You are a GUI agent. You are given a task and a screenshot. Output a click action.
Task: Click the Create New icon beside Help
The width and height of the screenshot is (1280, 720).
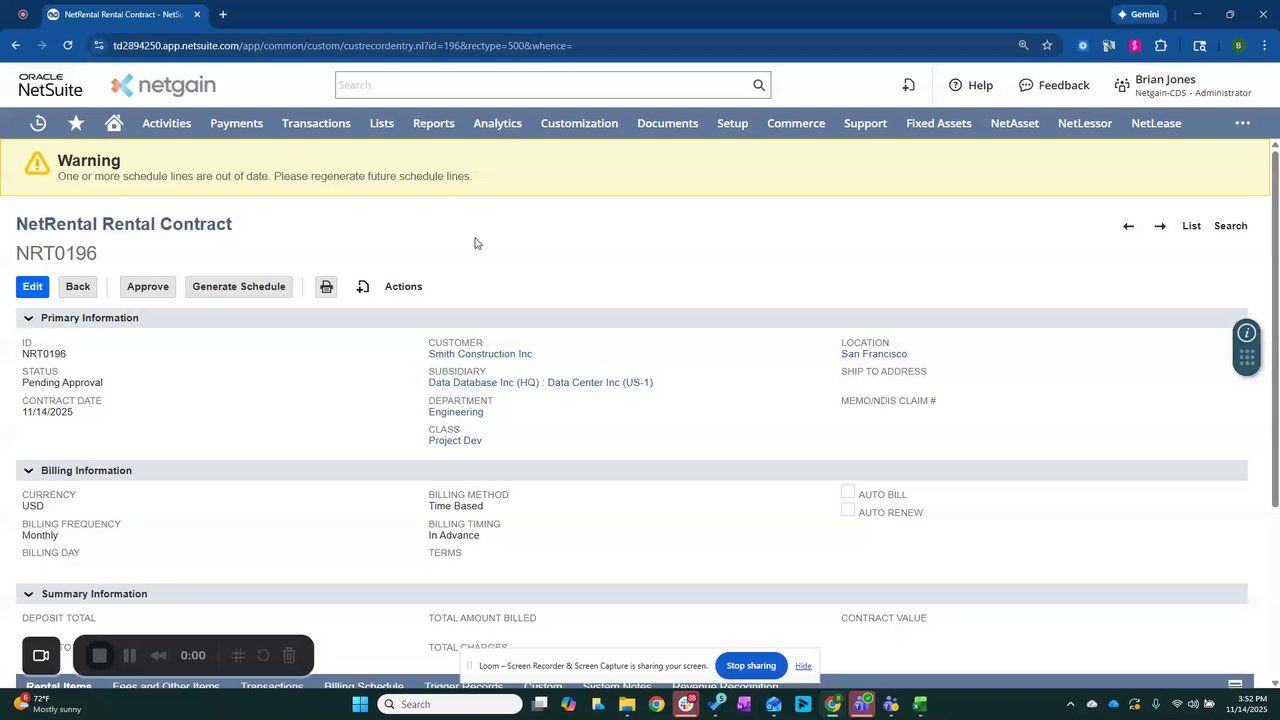(x=908, y=85)
